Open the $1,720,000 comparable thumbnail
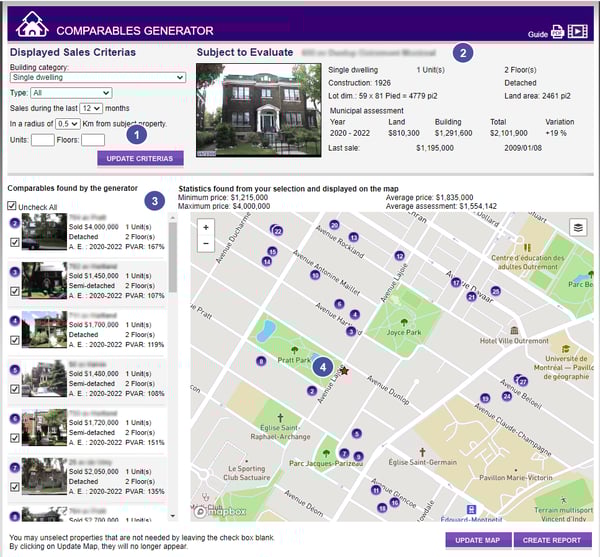This screenshot has width=600, height=557. pos(44,428)
